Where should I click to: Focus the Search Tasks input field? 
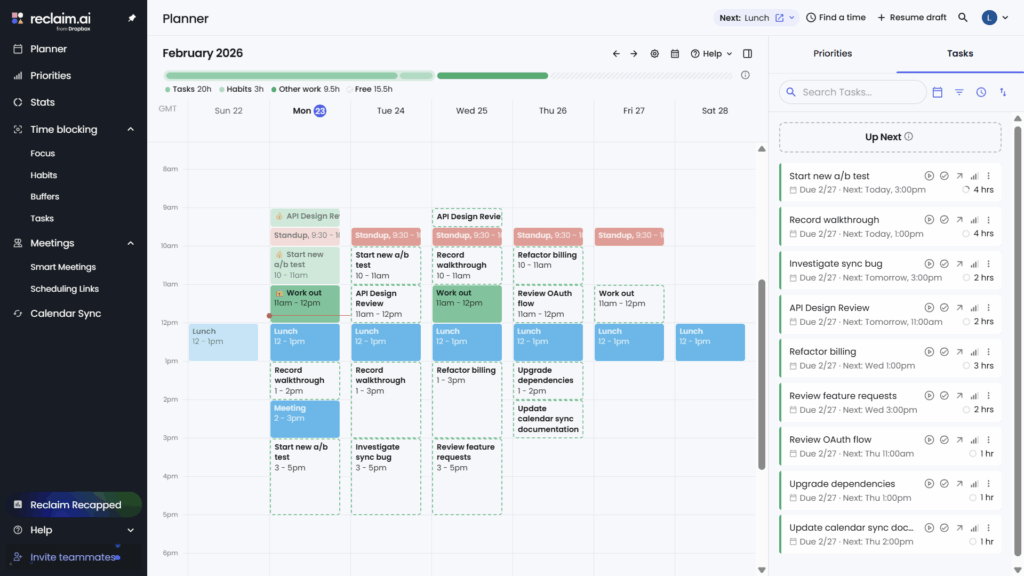[x=860, y=92]
